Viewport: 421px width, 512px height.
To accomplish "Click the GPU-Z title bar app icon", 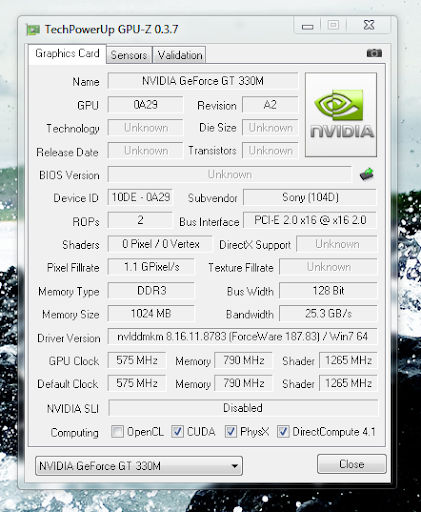I will tap(33, 30).
